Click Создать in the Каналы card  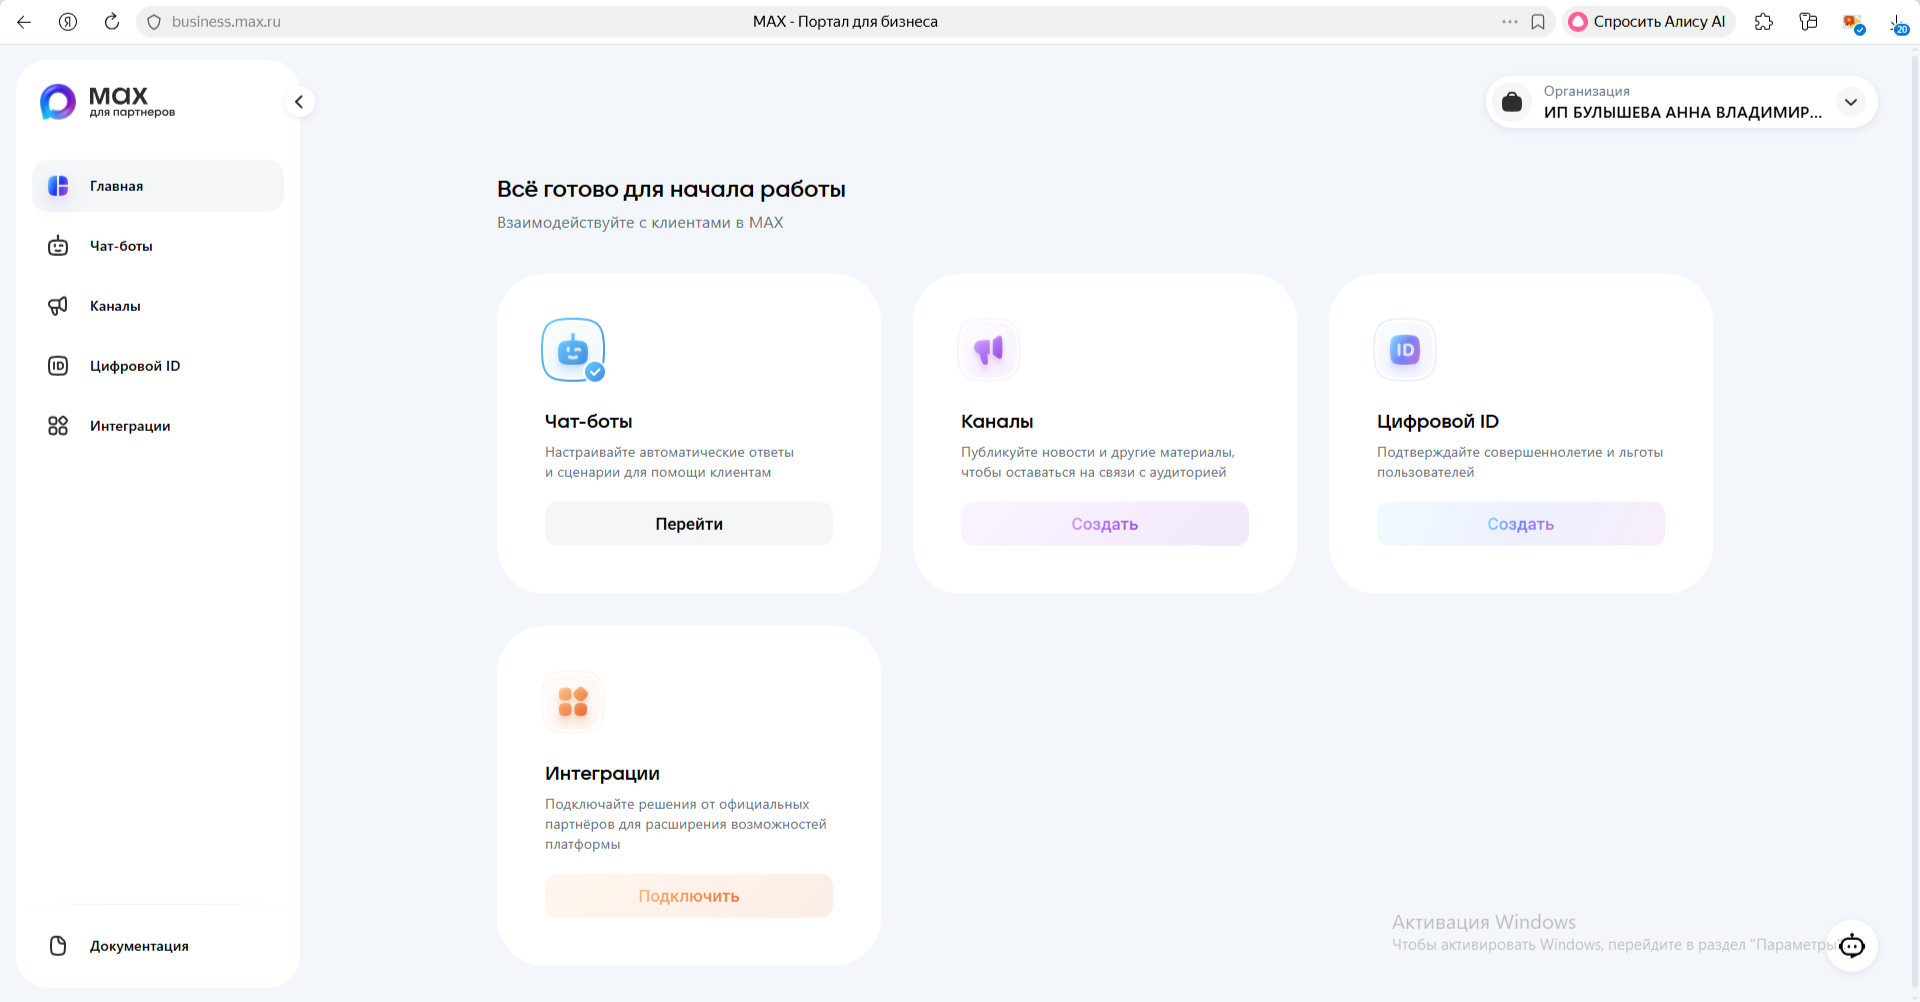1105,524
